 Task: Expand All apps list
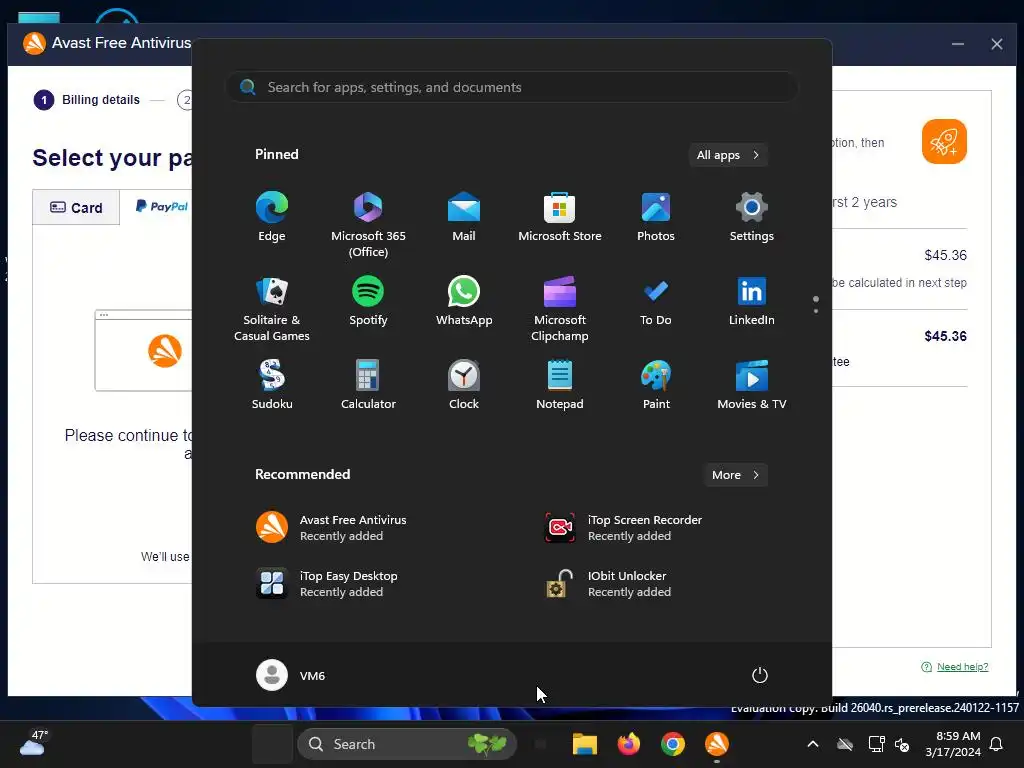(x=728, y=155)
